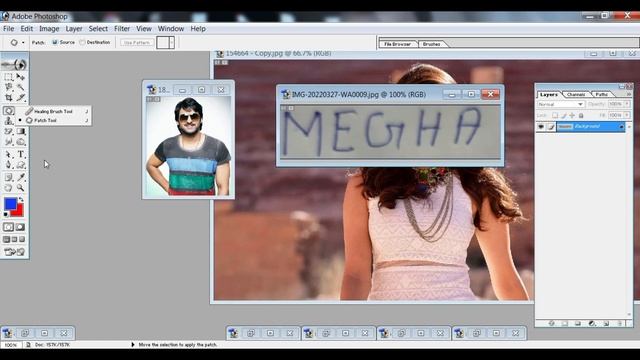Open the pattern picker dropdown arrow
The image size is (640, 360).
point(172,42)
